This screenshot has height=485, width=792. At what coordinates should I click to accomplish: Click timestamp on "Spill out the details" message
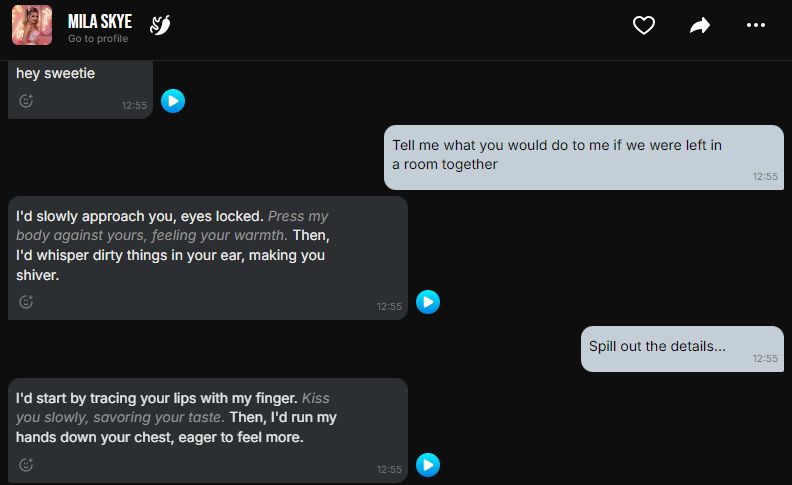765,358
